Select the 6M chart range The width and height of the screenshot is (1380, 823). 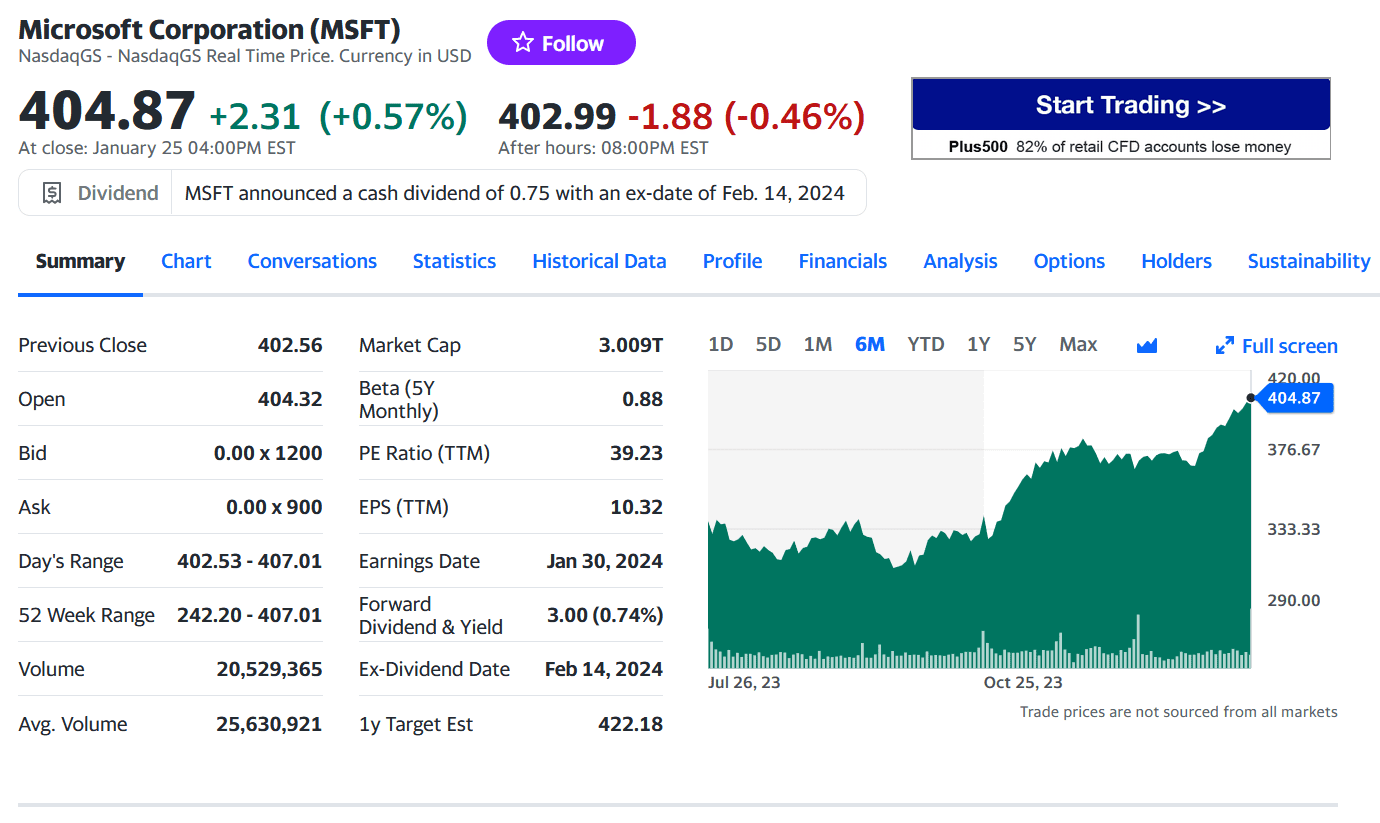[x=869, y=345]
